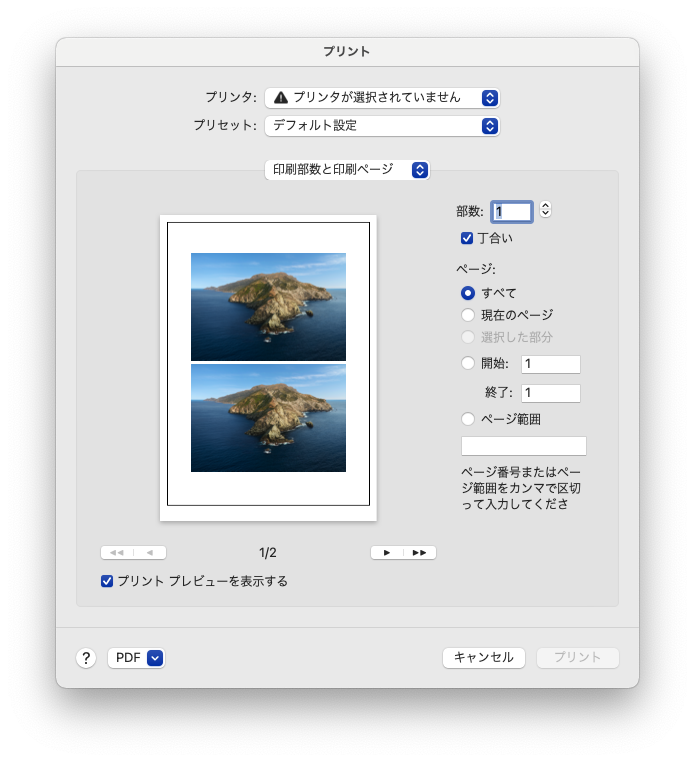This screenshot has width=695, height=762.
Task: Select the すべて pages radio button
Action: tap(468, 293)
